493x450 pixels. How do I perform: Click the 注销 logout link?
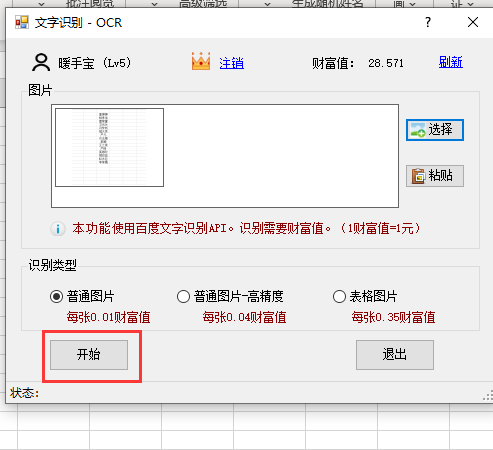point(232,63)
